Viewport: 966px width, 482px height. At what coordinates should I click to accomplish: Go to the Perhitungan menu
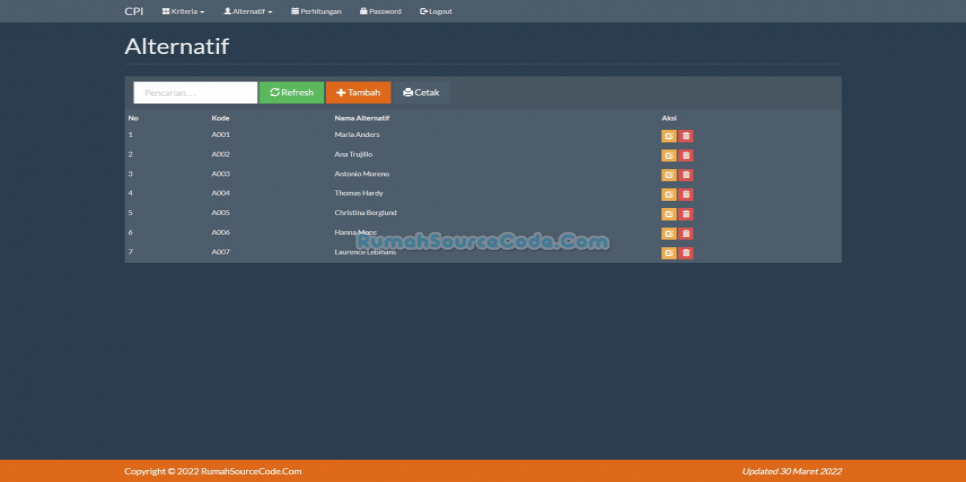click(x=316, y=11)
